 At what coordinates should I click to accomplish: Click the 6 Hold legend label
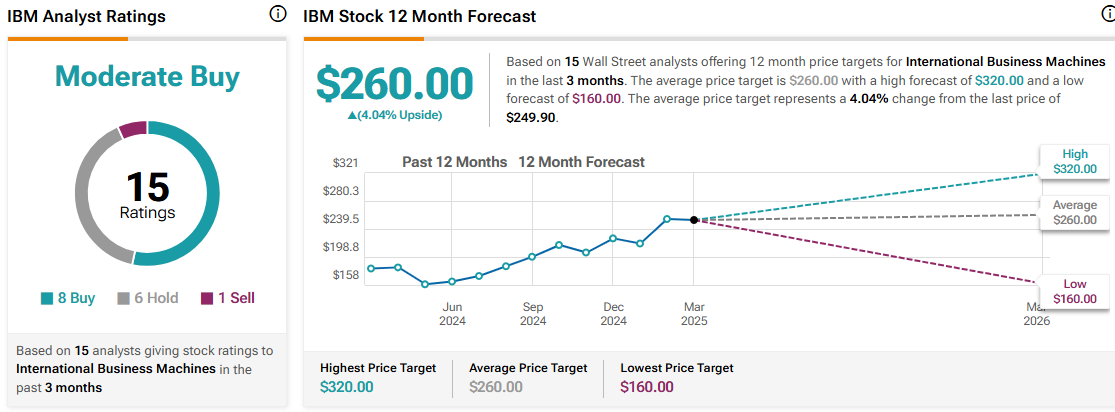pyautogui.click(x=156, y=299)
